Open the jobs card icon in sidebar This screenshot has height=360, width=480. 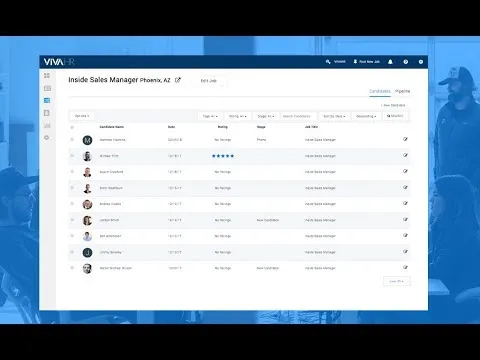click(x=47, y=88)
